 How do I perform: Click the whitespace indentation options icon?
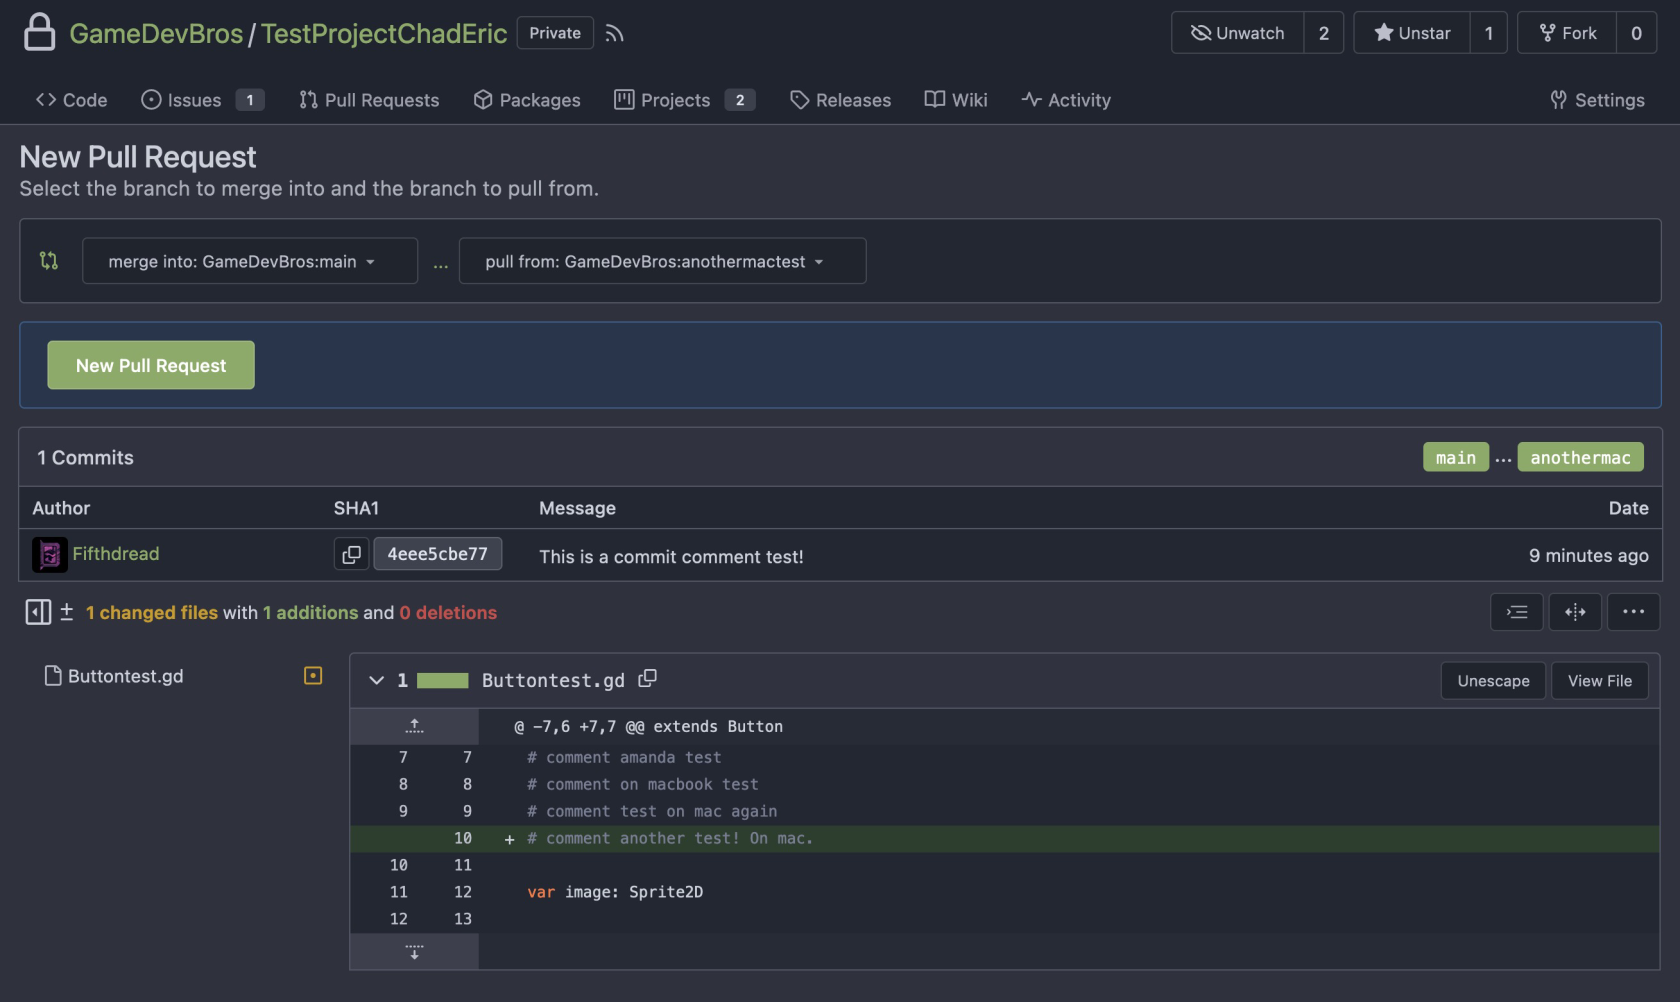click(x=1517, y=612)
